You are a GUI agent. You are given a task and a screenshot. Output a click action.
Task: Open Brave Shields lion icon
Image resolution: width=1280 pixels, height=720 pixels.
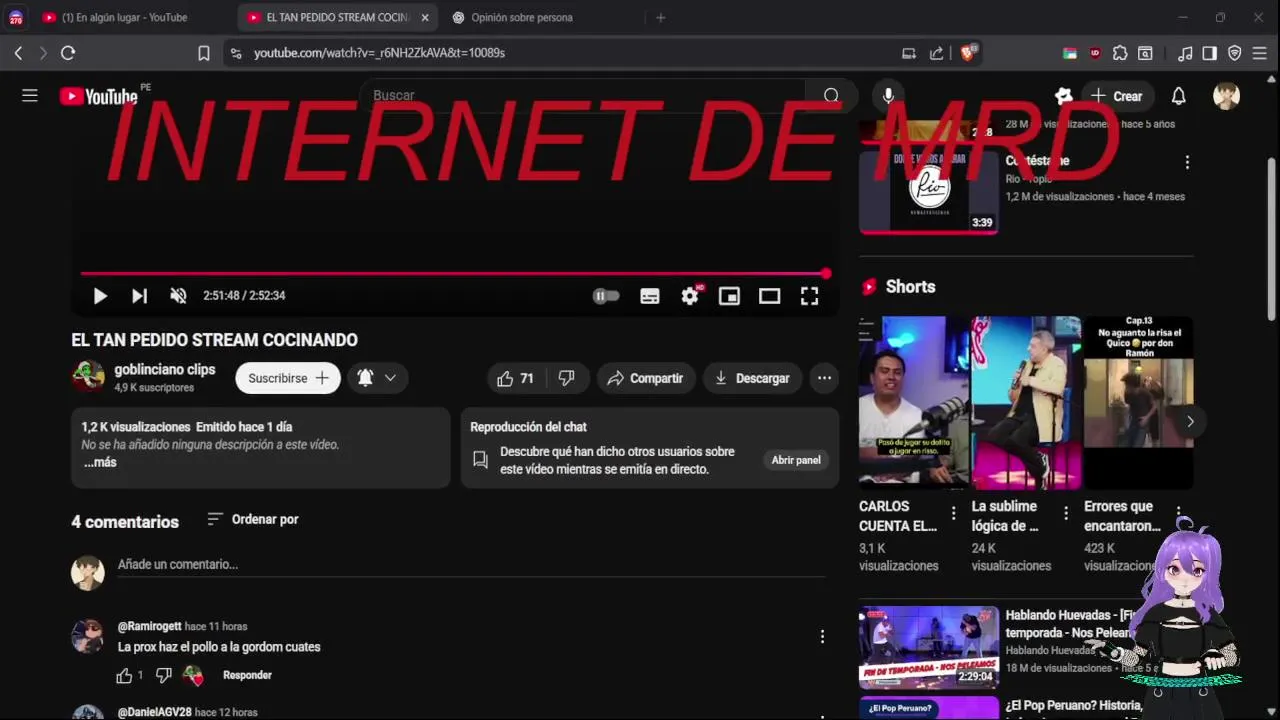click(968, 53)
